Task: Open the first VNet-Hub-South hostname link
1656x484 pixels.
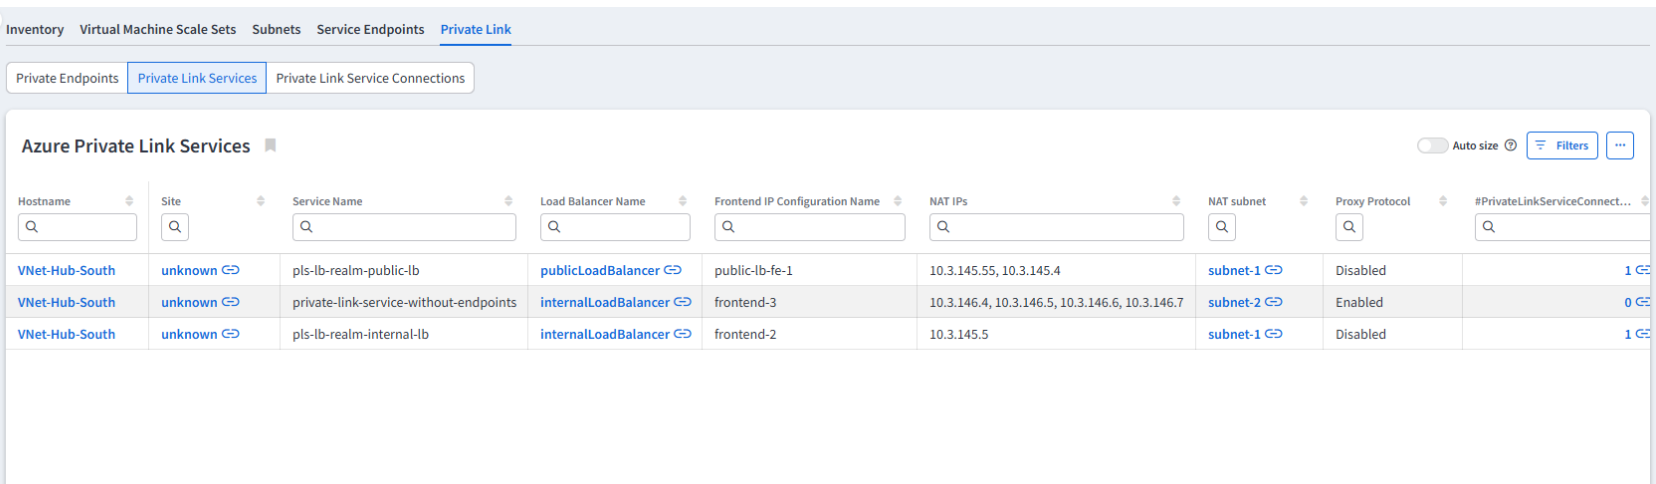Action: coord(66,270)
